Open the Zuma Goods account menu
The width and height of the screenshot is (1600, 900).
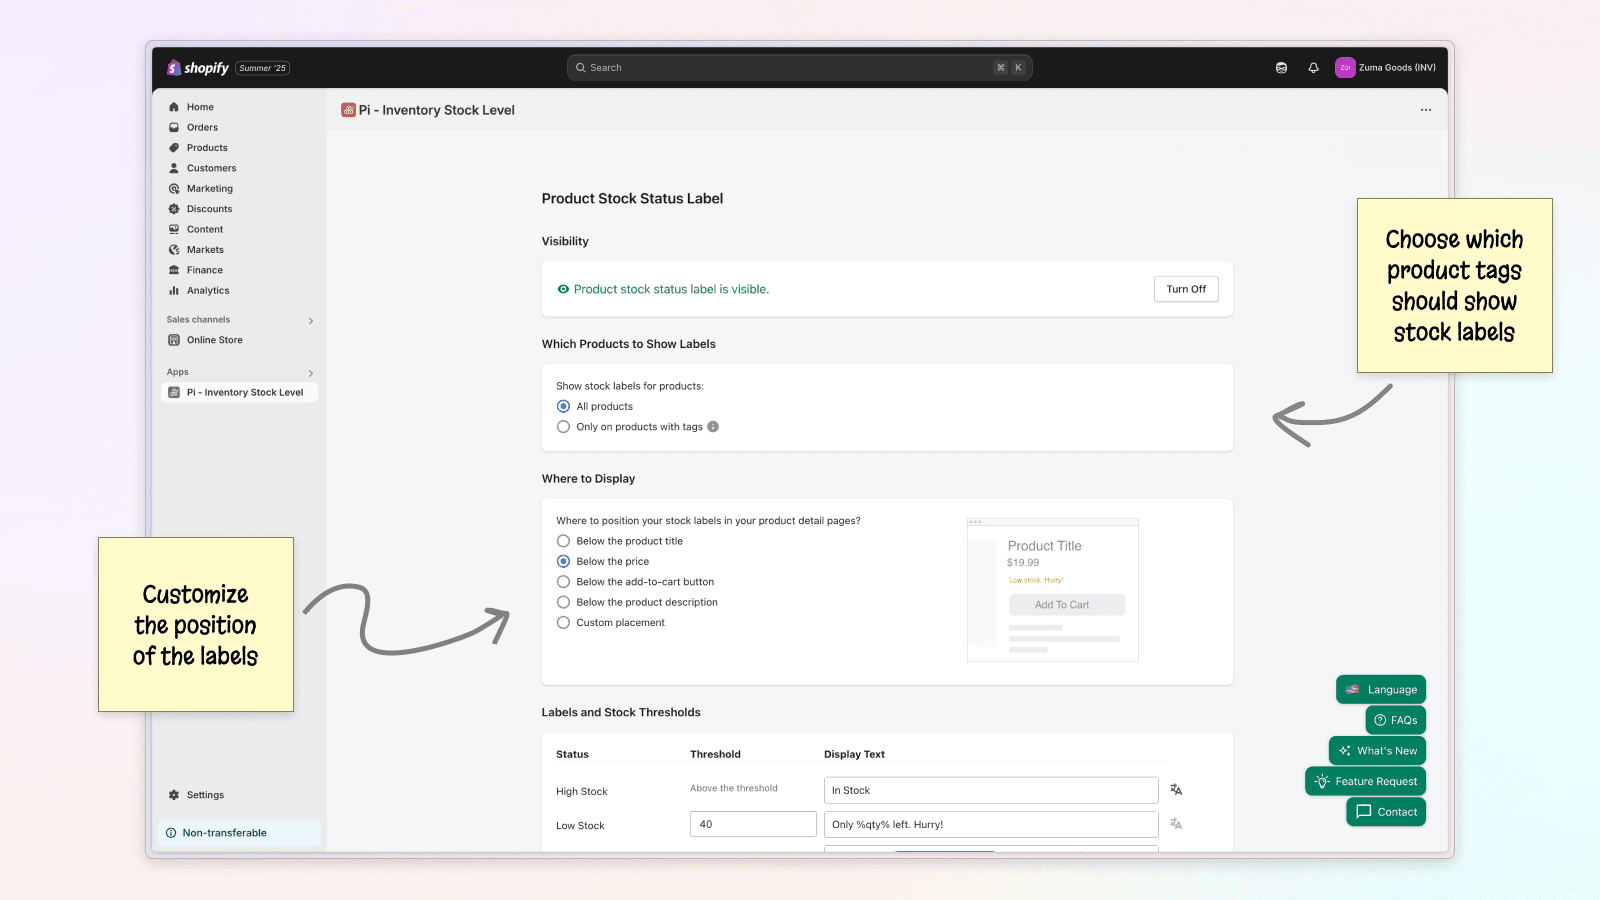pos(1386,67)
